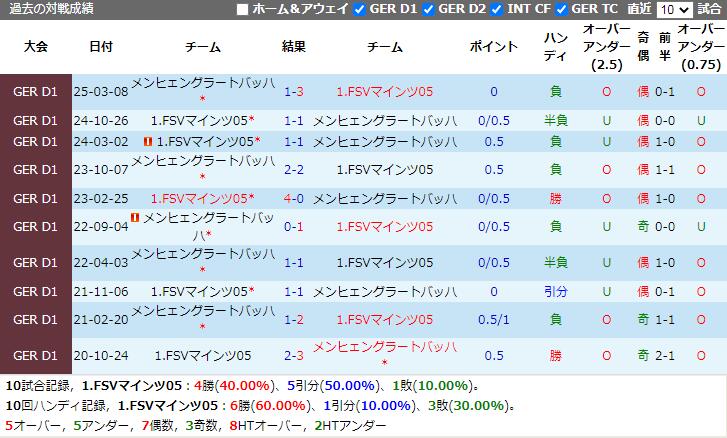727x438 pixels.
Task: Toggle the ホーム&アウェイ checkbox
Action: pos(243,9)
